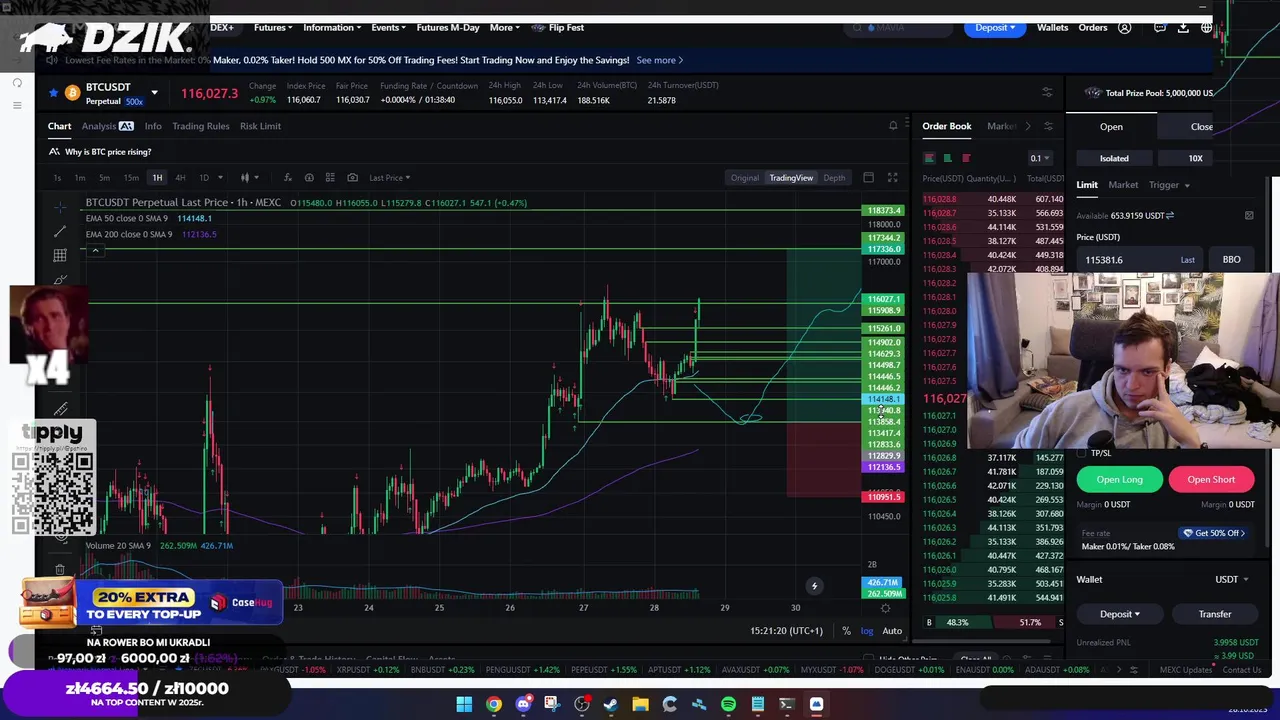Click the Get 50% Off link
Image resolution: width=1280 pixels, height=720 pixels.
click(1214, 533)
